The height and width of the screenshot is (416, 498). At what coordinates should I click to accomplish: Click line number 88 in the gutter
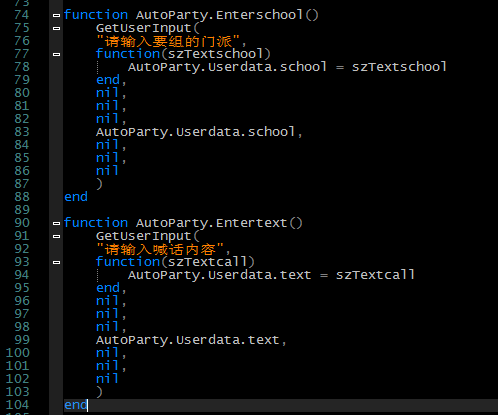click(22, 197)
